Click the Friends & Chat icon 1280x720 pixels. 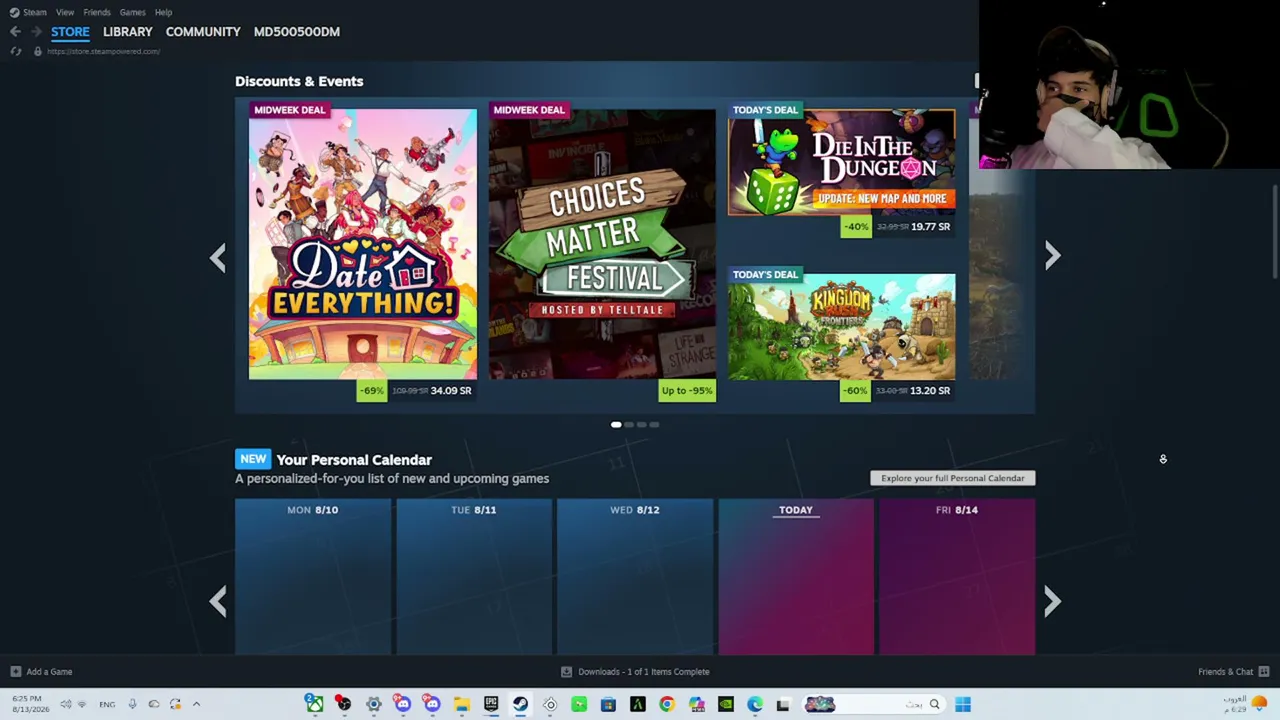(1264, 672)
